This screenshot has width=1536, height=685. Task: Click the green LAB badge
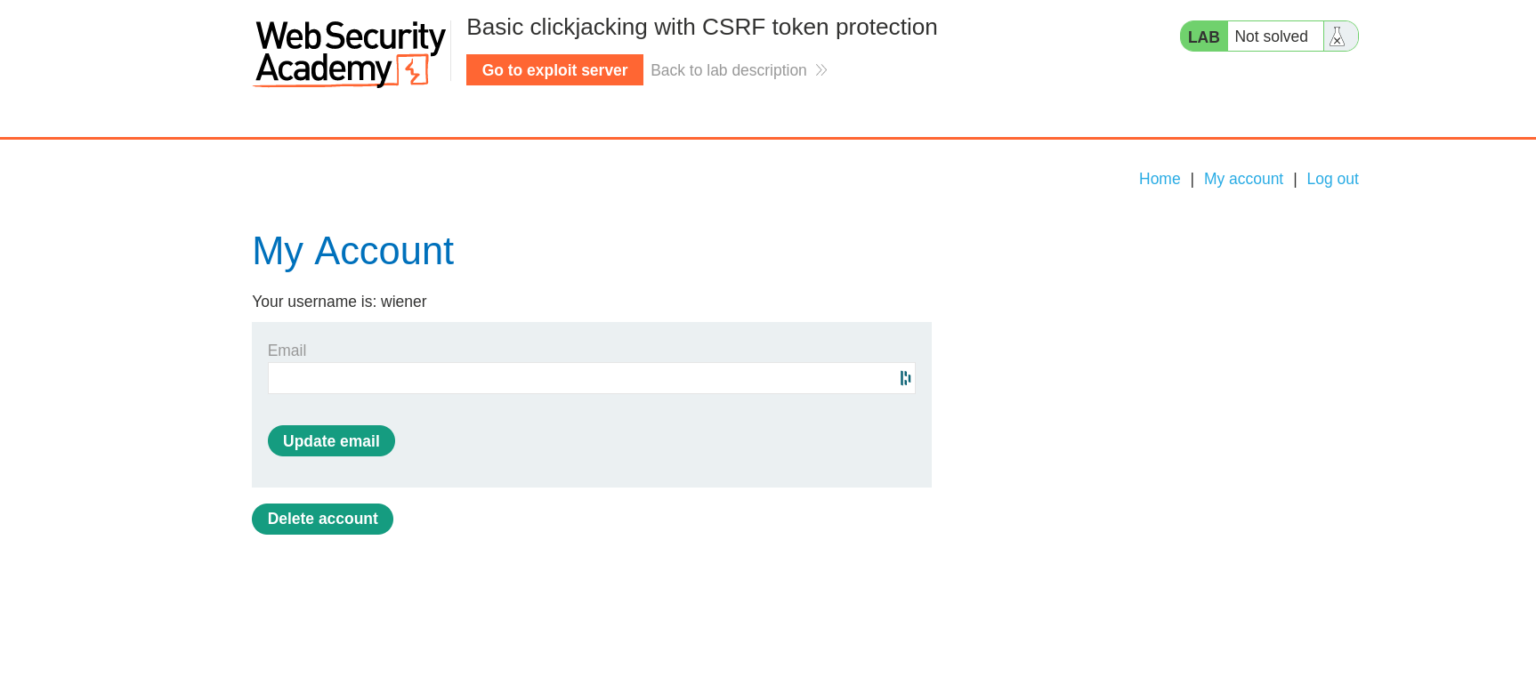pos(1203,35)
